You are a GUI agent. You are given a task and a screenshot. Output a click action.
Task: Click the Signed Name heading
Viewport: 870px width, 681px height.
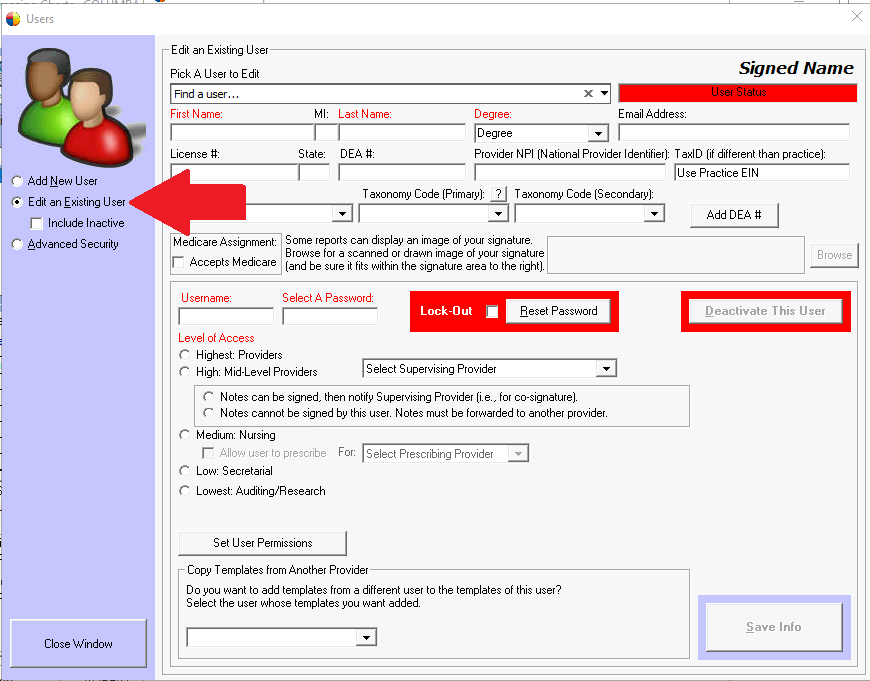pyautogui.click(x=796, y=68)
